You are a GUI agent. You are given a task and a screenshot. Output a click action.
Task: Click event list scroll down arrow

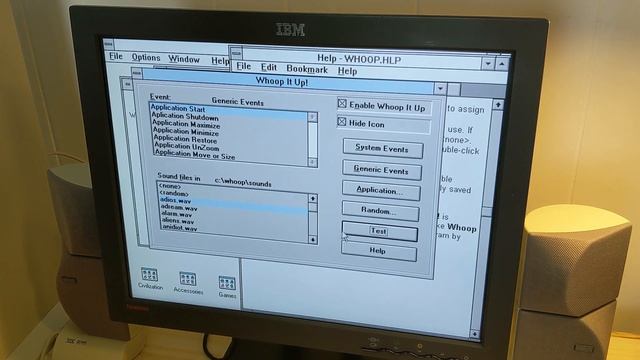[x=313, y=162]
